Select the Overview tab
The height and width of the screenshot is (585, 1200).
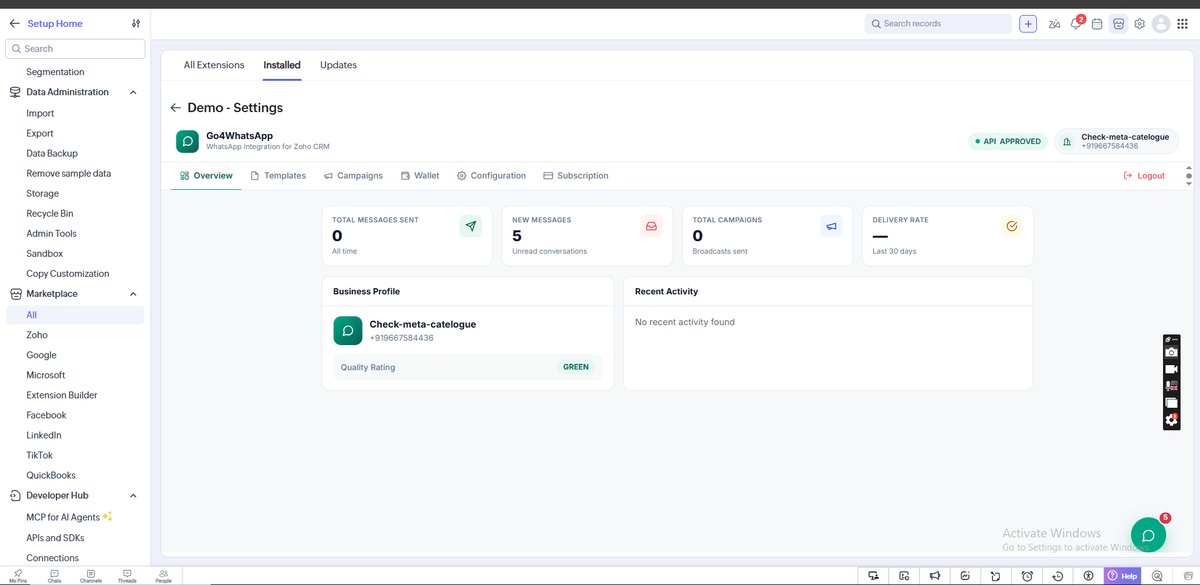pos(206,176)
